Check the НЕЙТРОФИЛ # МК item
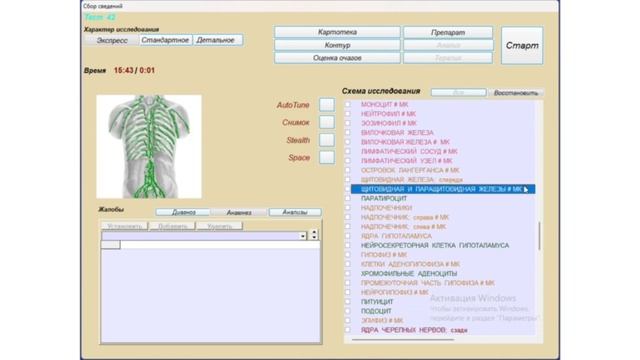 (x=348, y=114)
